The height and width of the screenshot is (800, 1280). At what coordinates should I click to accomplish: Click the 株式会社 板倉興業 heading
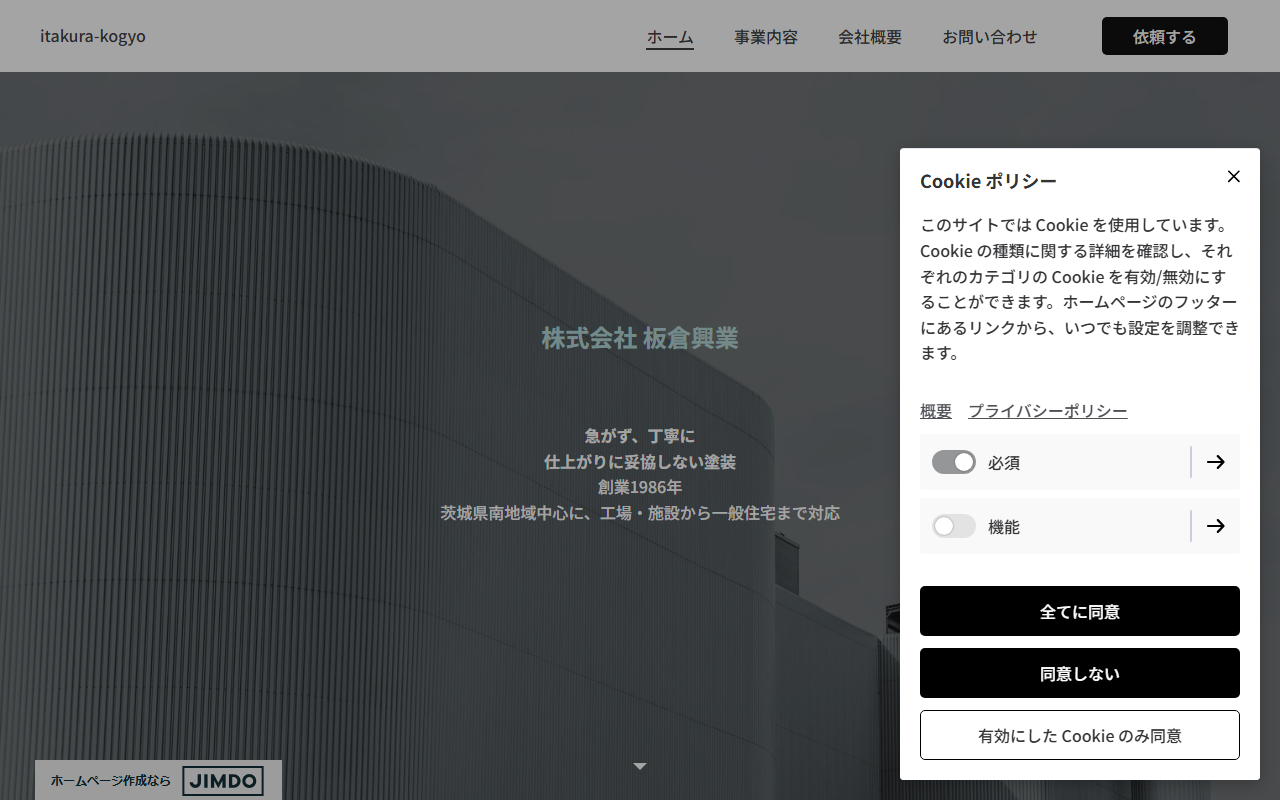point(640,338)
